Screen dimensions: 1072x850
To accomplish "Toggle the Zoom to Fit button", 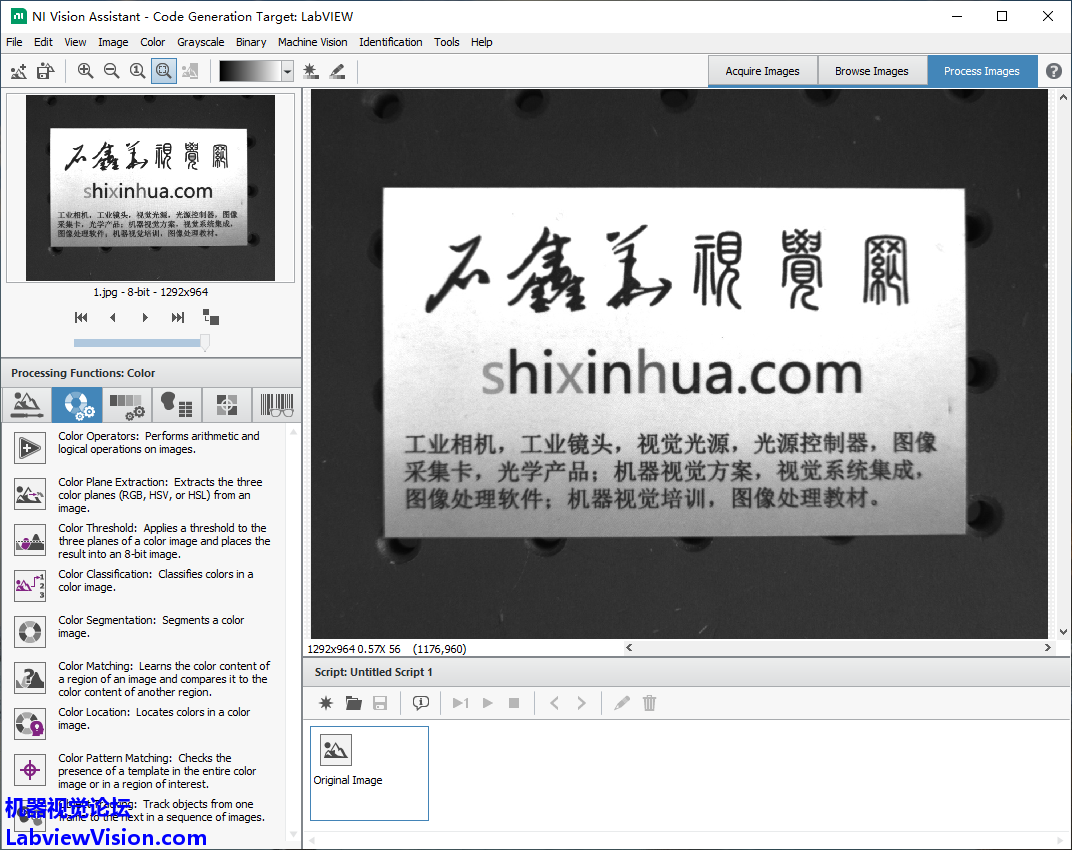I will [x=163, y=71].
